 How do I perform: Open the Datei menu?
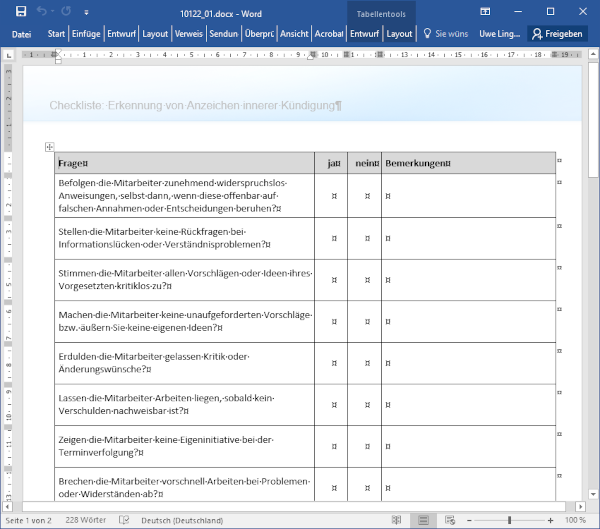[22, 33]
